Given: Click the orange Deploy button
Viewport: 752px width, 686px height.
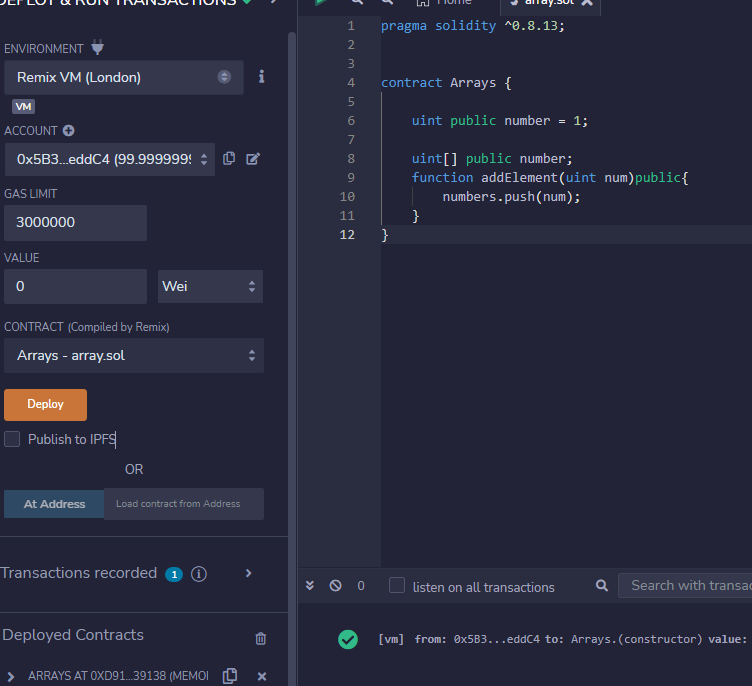Looking at the screenshot, I should click(46, 404).
